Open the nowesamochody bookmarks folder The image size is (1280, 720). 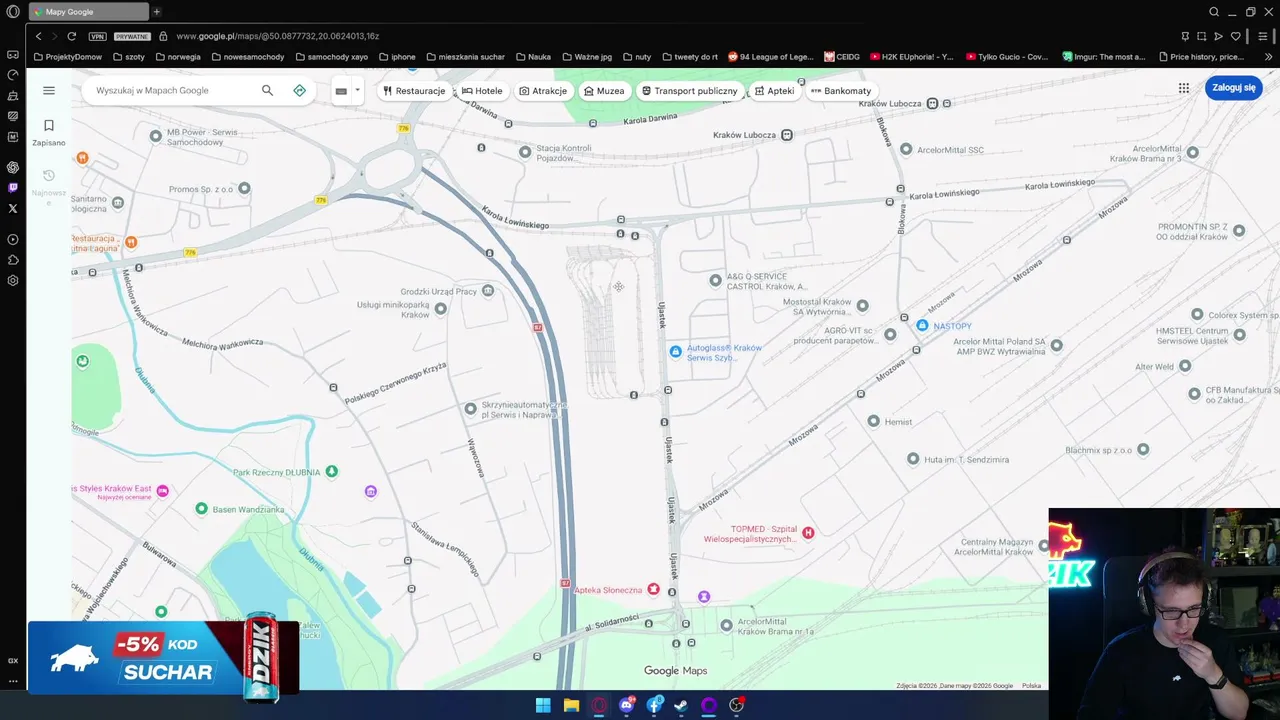[x=247, y=57]
